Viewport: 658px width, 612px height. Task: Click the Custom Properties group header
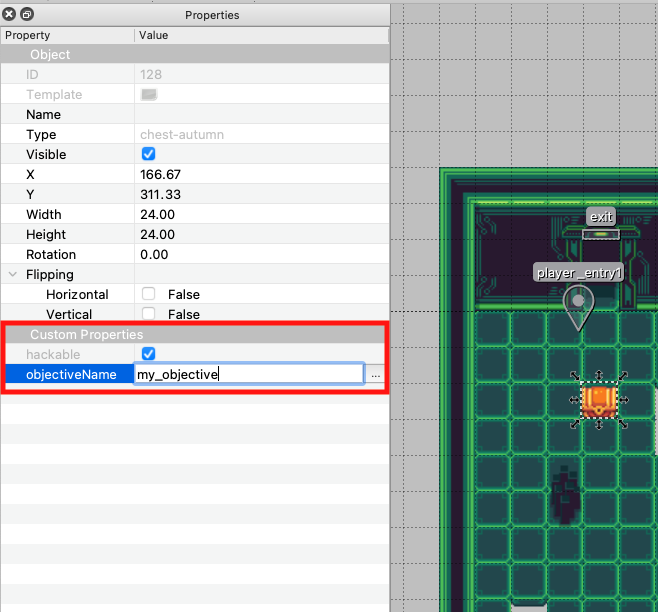pyautogui.click(x=86, y=334)
